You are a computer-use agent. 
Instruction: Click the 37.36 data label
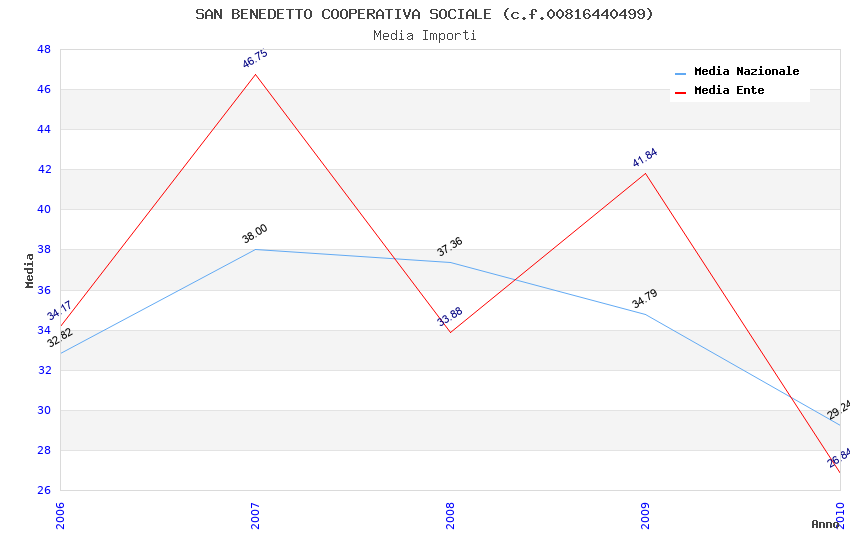(450, 247)
